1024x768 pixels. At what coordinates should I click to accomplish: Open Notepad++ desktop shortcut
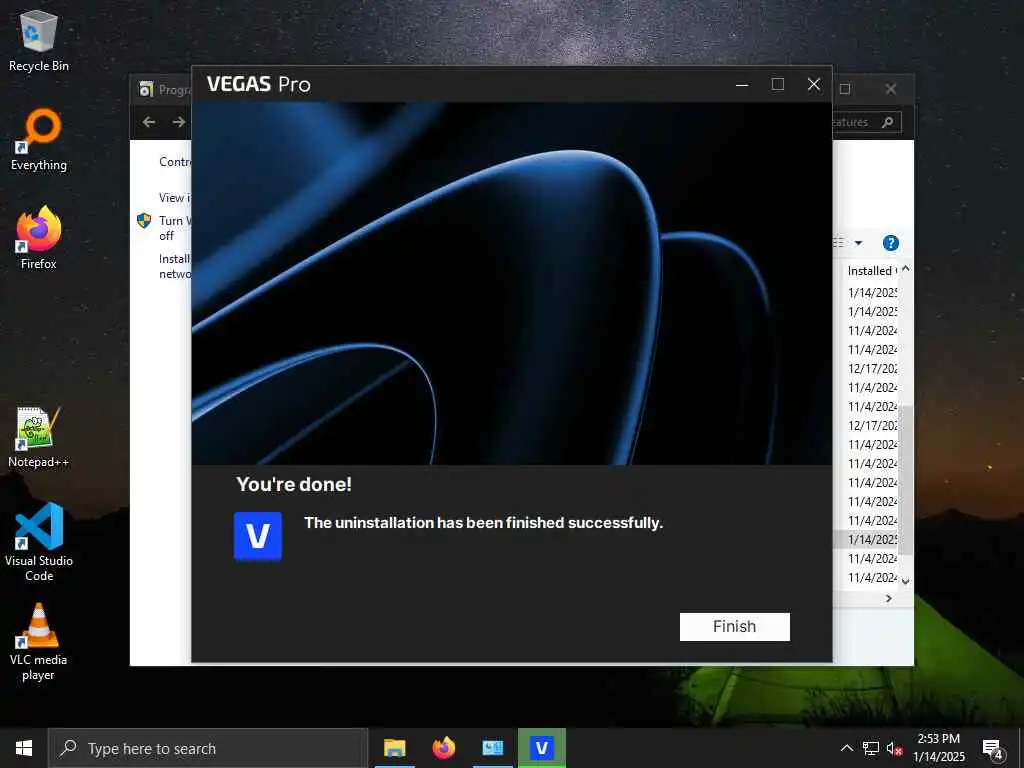tap(39, 437)
